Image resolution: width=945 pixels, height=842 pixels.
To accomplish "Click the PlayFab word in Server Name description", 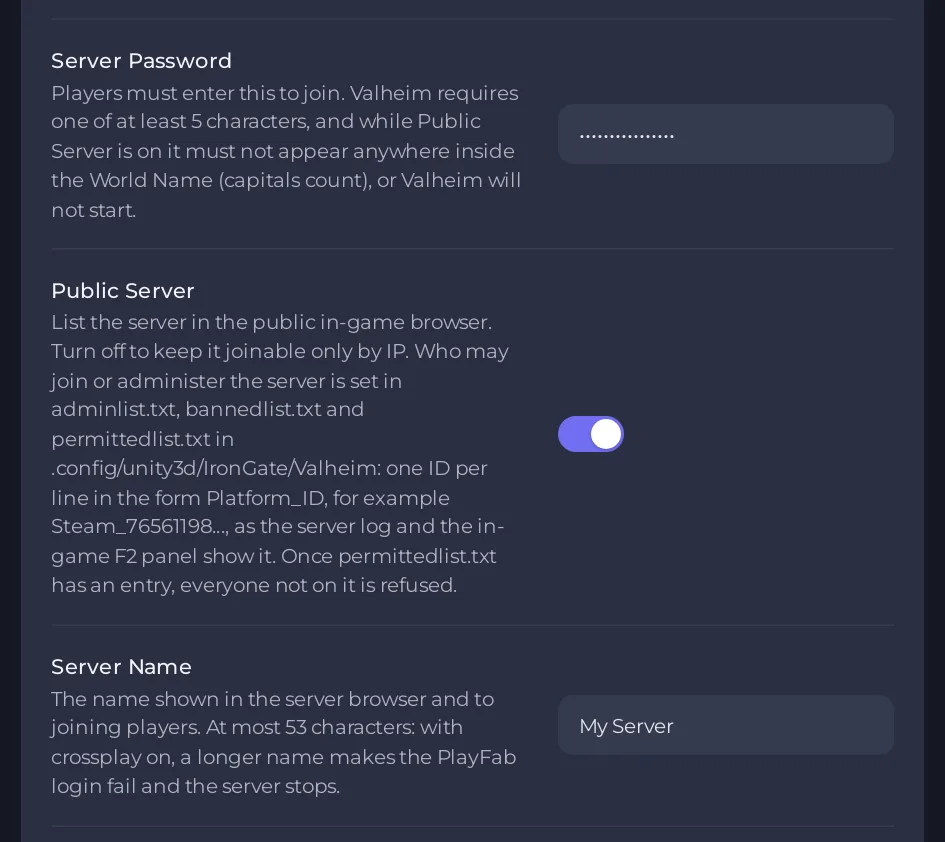I will point(476,757).
